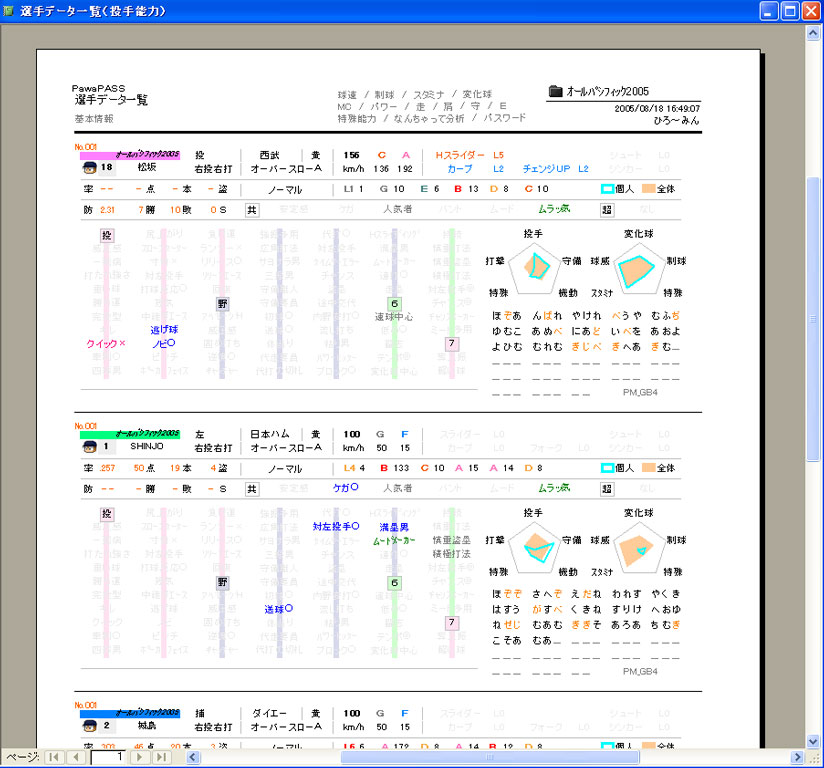824x768 pixels.
Task: Click the horizontal scrollbar right arrow
Action: tap(797, 757)
